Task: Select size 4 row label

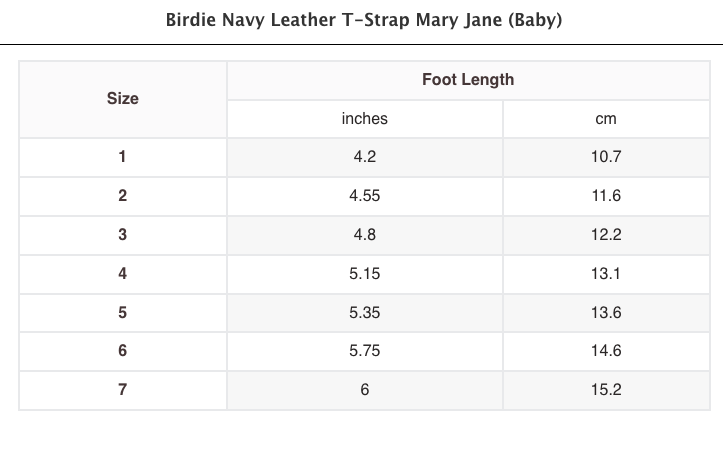Action: [x=122, y=273]
